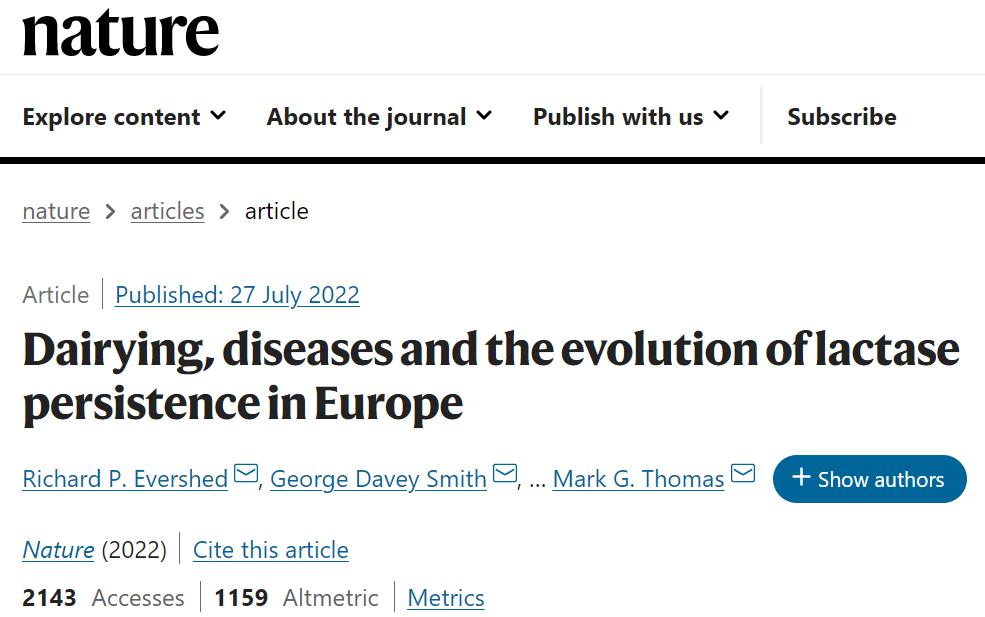Click Published: 27 July 2022 link
This screenshot has height=617, width=985.
pyautogui.click(x=237, y=295)
